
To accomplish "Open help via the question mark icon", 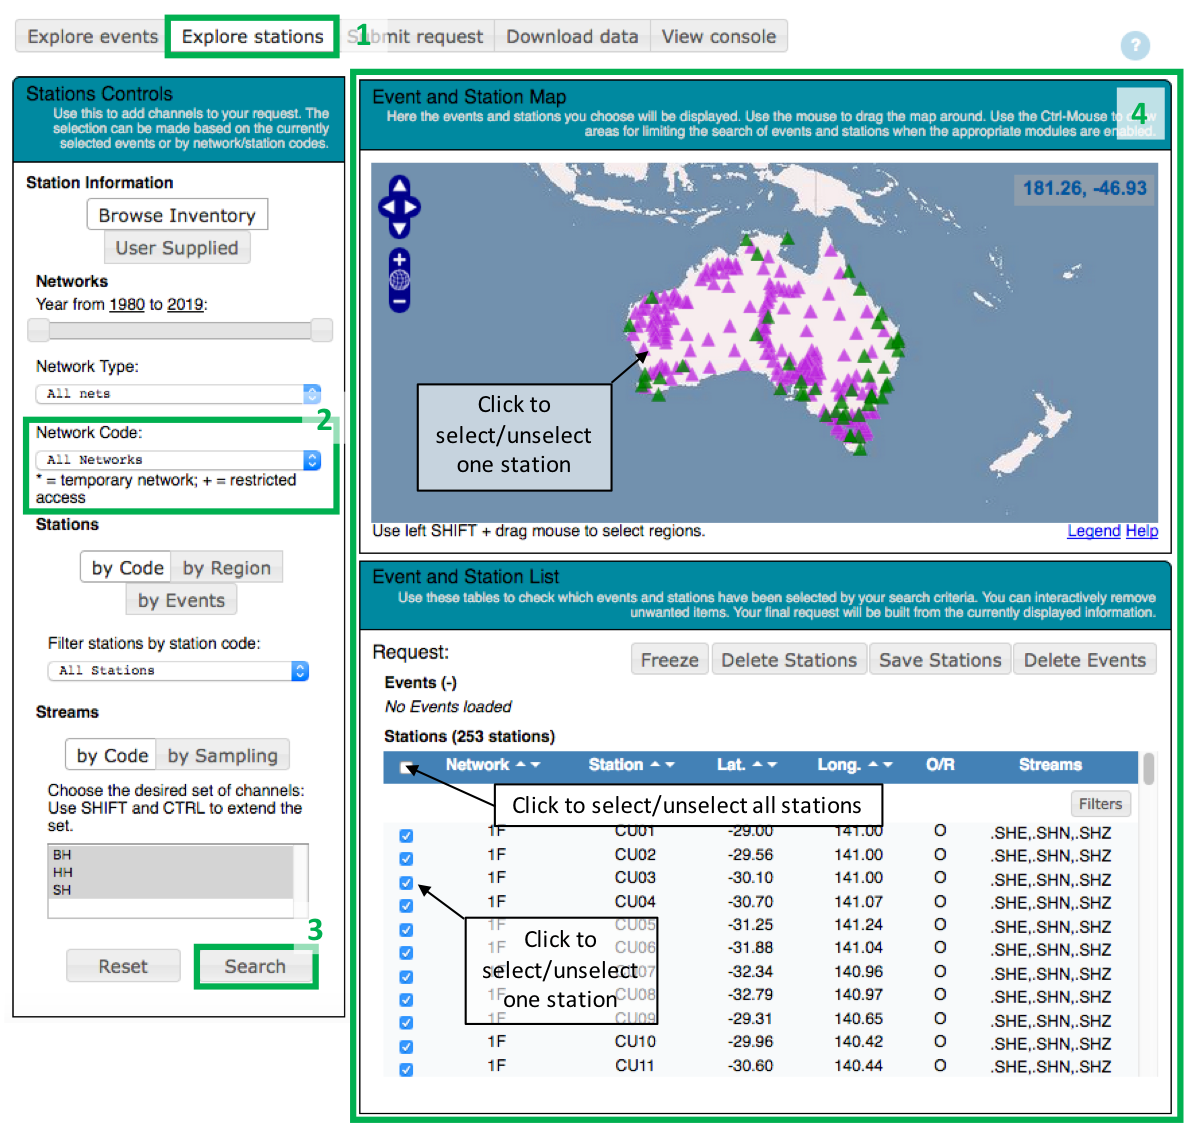I will [x=1135, y=46].
